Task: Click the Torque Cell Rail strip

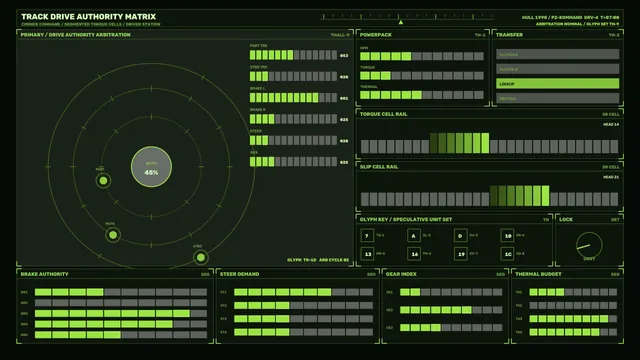Action: coord(489,143)
